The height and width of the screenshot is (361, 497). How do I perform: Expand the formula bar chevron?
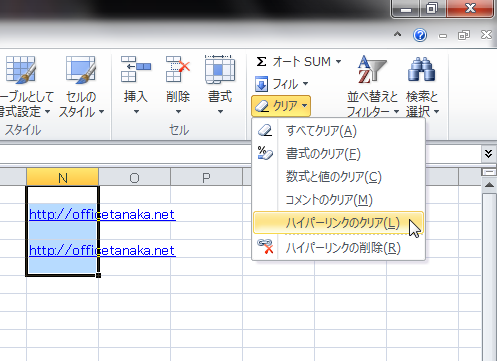pyautogui.click(x=488, y=154)
